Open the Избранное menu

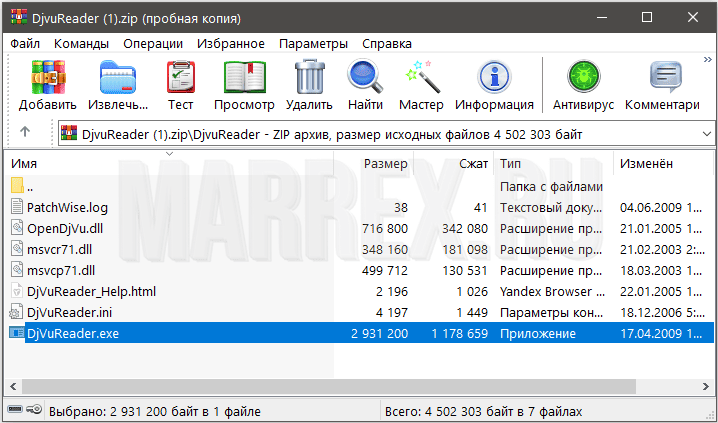[x=231, y=44]
